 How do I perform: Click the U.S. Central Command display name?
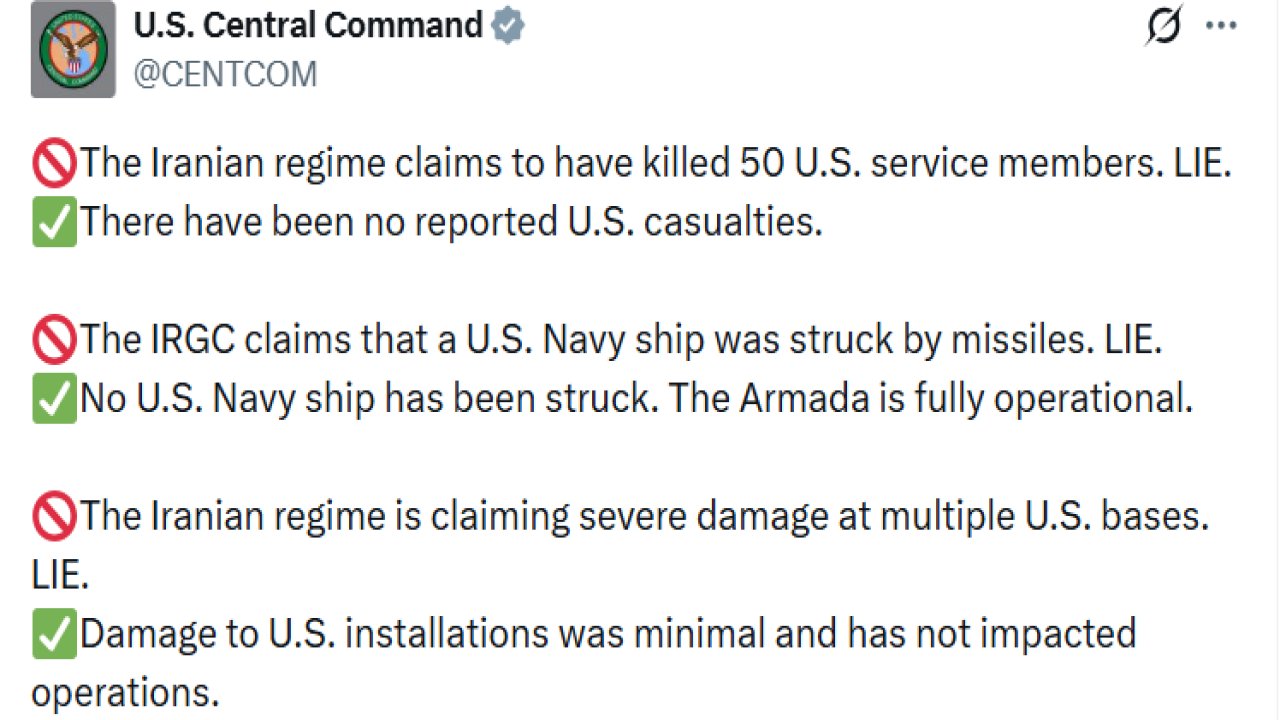coord(308,26)
